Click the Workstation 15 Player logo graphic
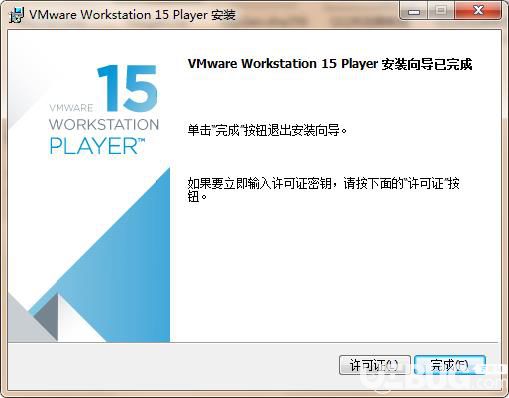 coord(104,110)
